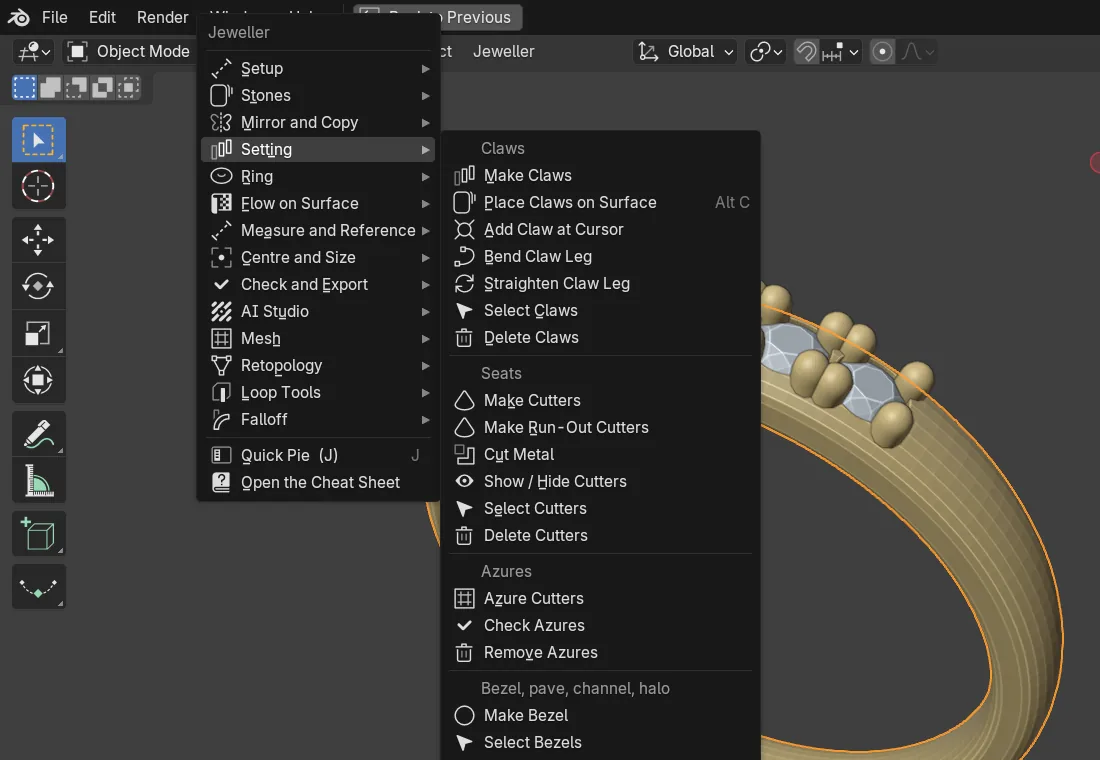The height and width of the screenshot is (760, 1100).
Task: Open the File menu
Action: (55, 17)
